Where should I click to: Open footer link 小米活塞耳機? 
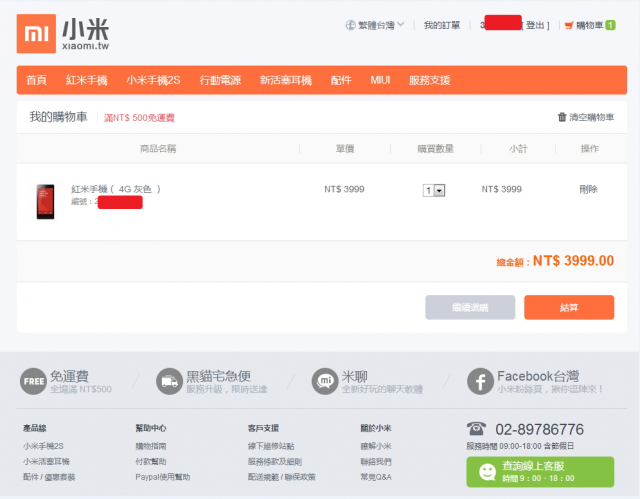47,461
